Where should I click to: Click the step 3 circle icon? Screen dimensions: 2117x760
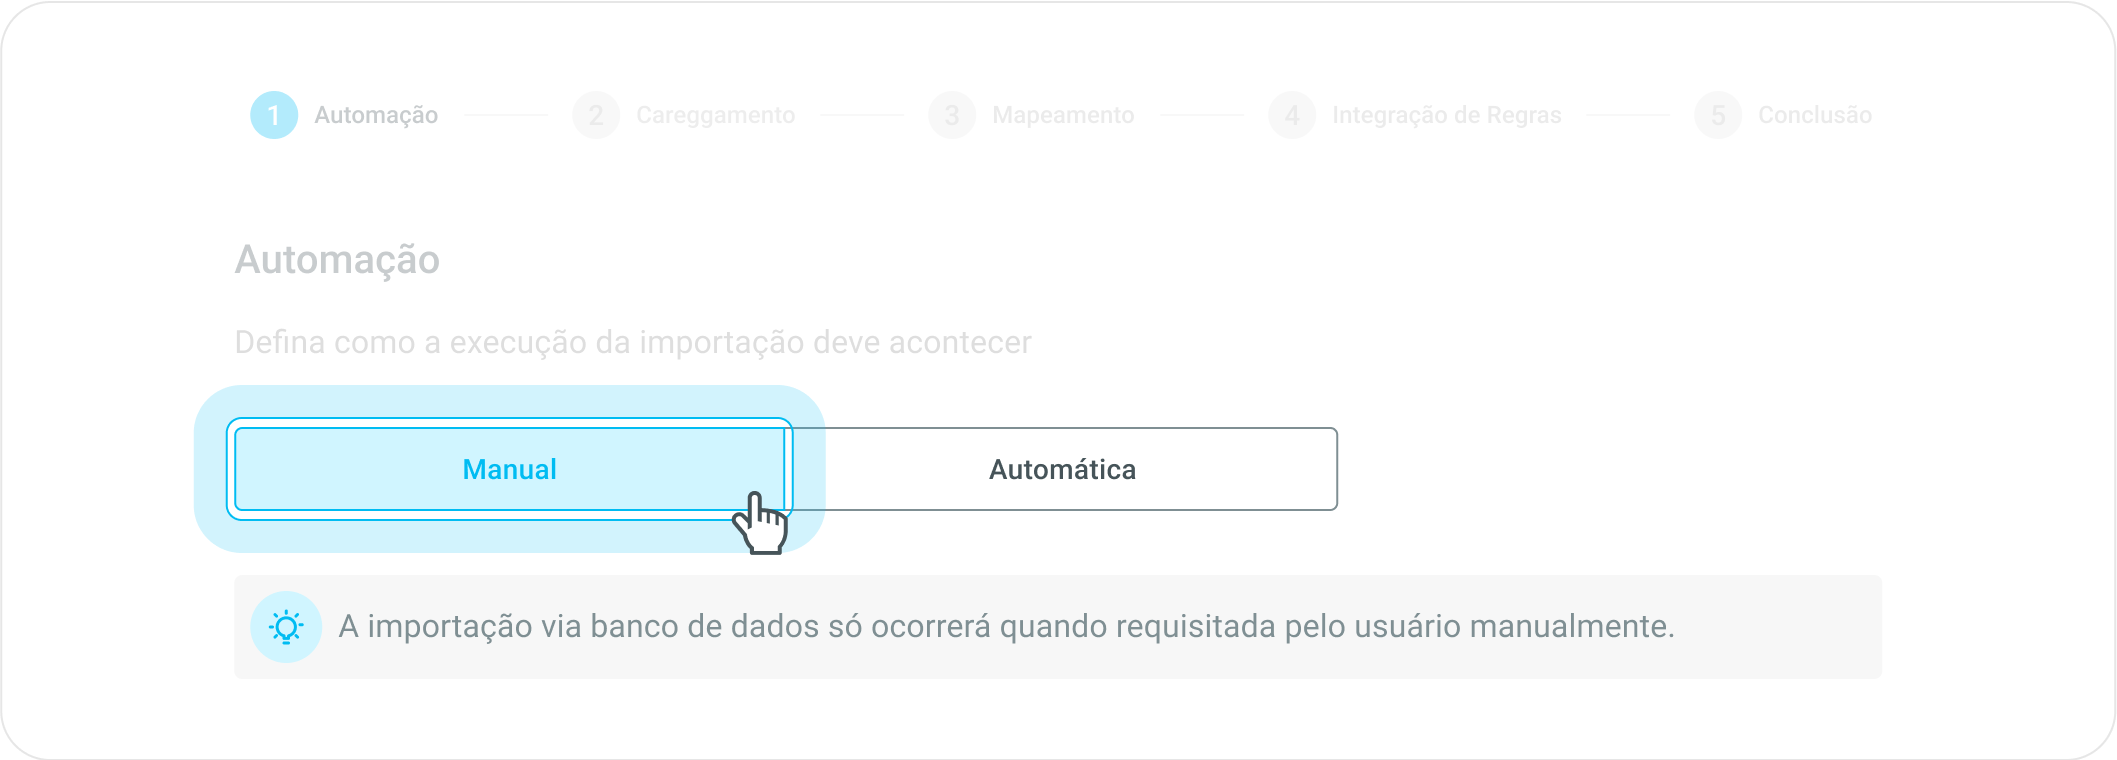click(x=952, y=115)
